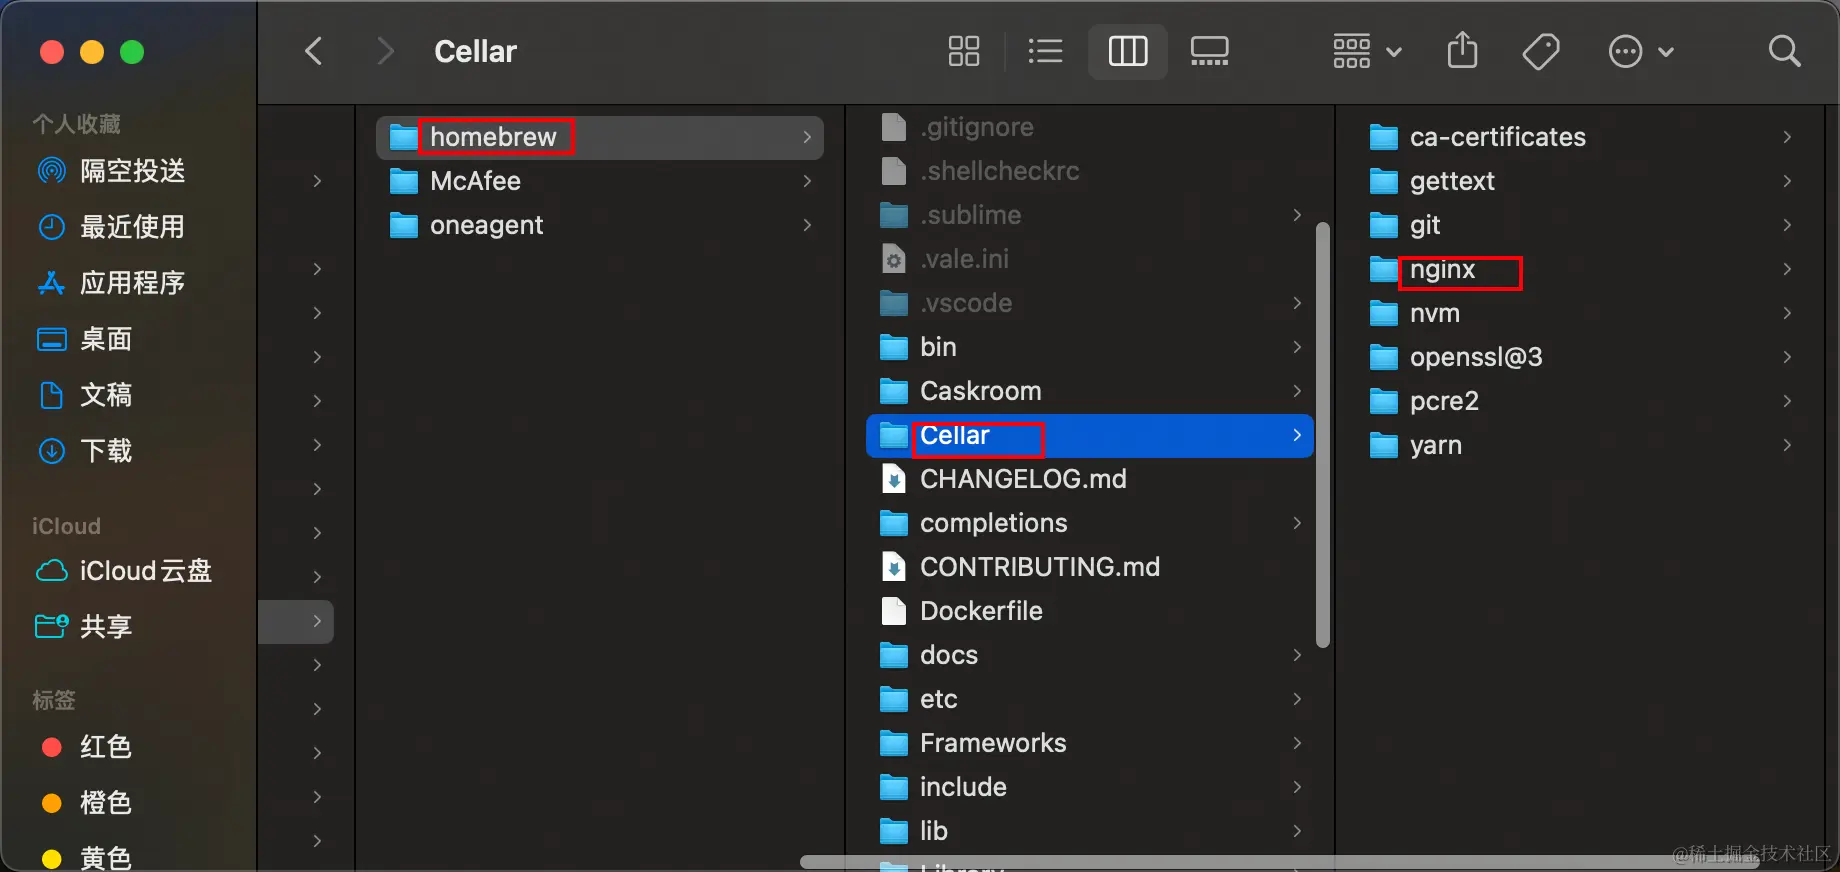Select the red tag (红色)
This screenshot has height=872, width=1840.
click(x=105, y=747)
